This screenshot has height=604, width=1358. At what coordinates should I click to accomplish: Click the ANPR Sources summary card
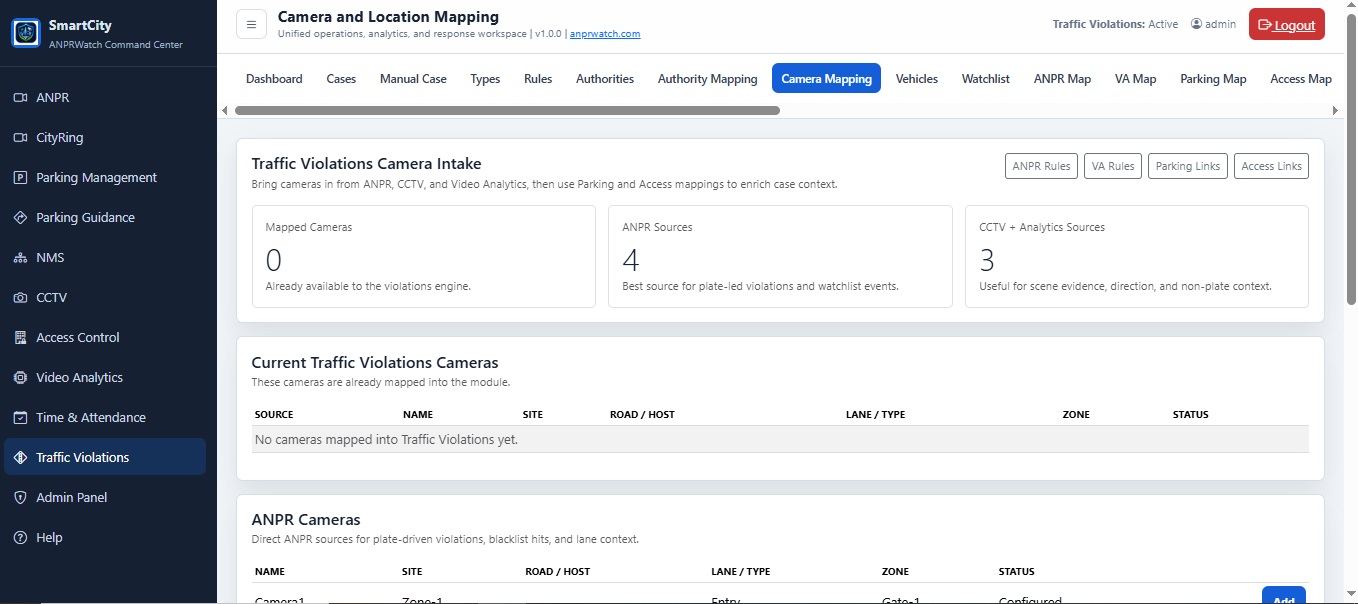[780, 256]
